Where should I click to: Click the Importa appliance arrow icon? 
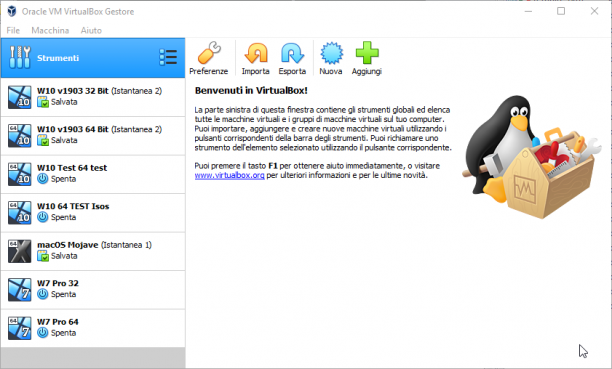click(x=256, y=53)
